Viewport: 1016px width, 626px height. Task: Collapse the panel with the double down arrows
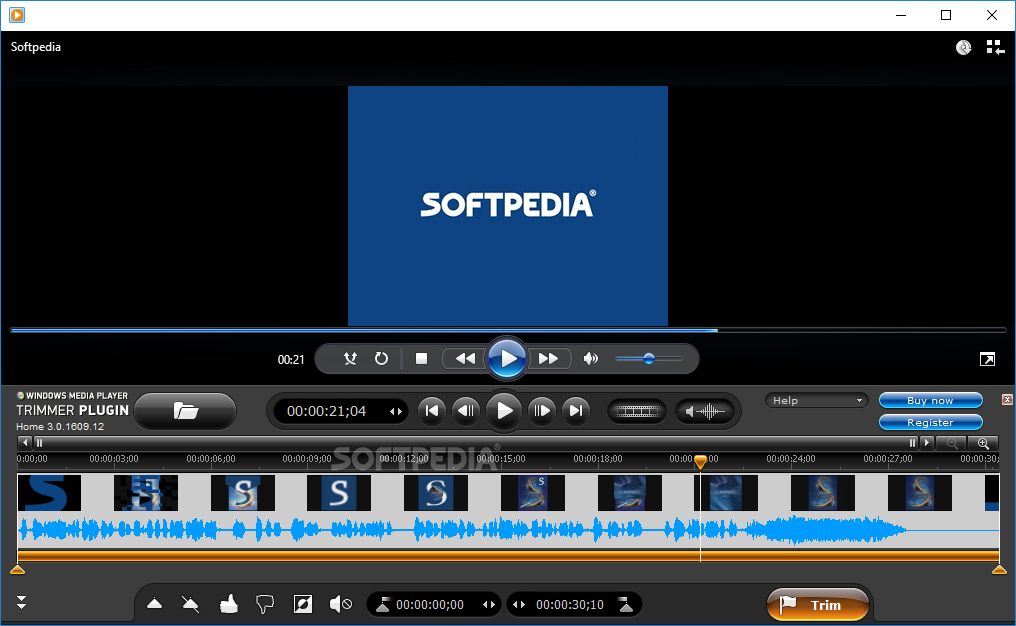[x=21, y=602]
